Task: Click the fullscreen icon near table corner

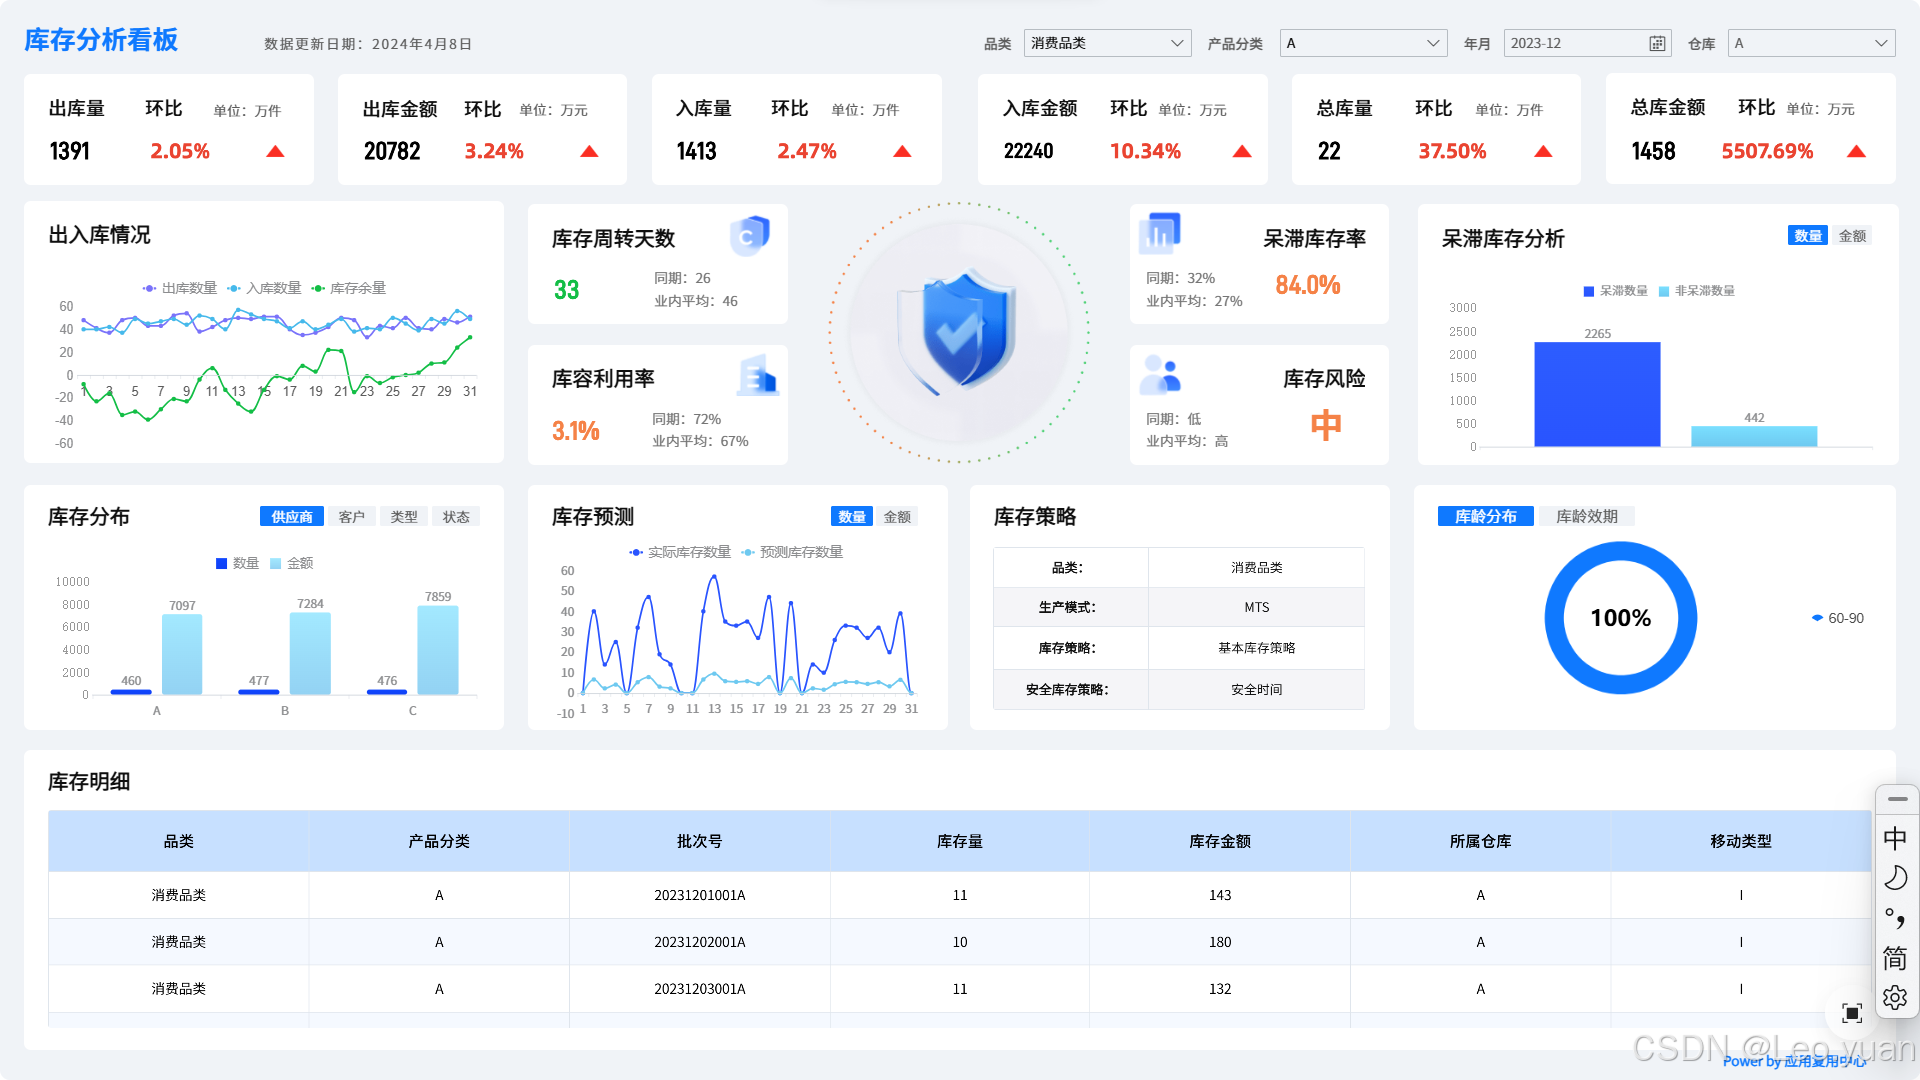Action: pyautogui.click(x=1852, y=1013)
